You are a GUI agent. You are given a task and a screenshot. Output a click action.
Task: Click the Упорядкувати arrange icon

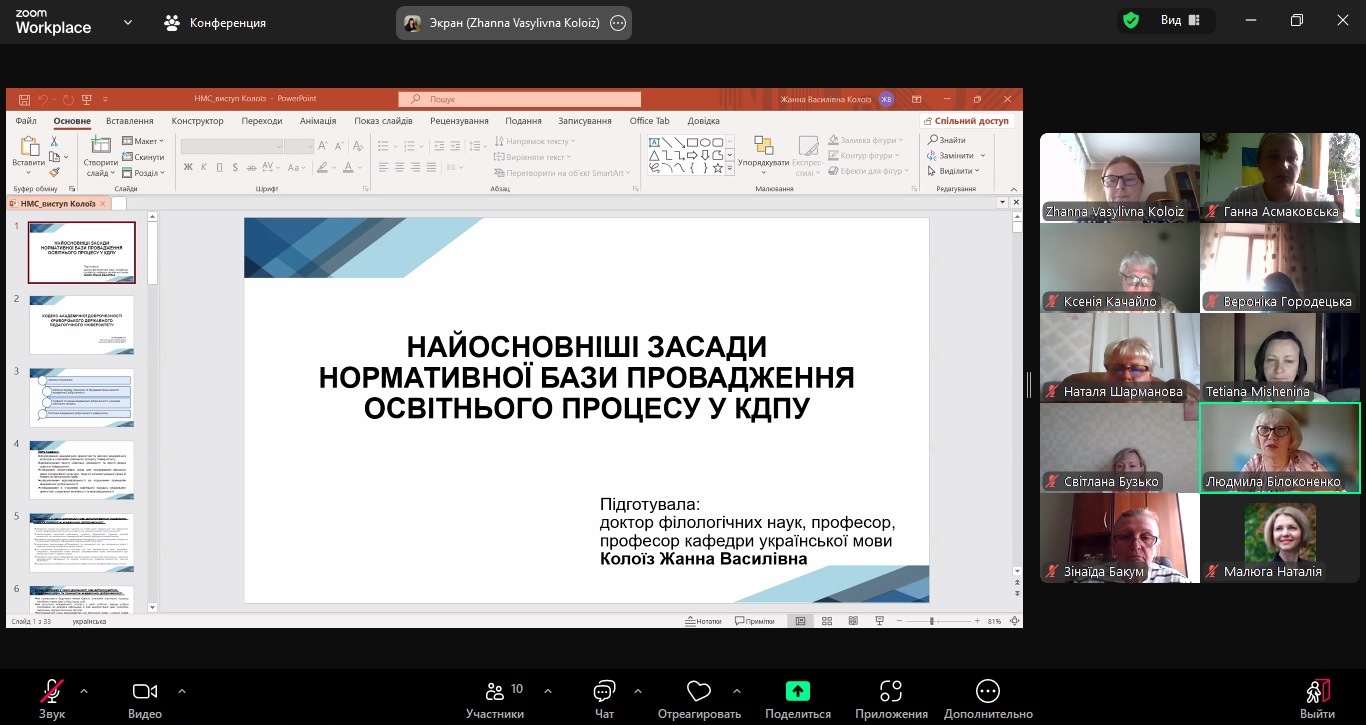[x=764, y=146]
